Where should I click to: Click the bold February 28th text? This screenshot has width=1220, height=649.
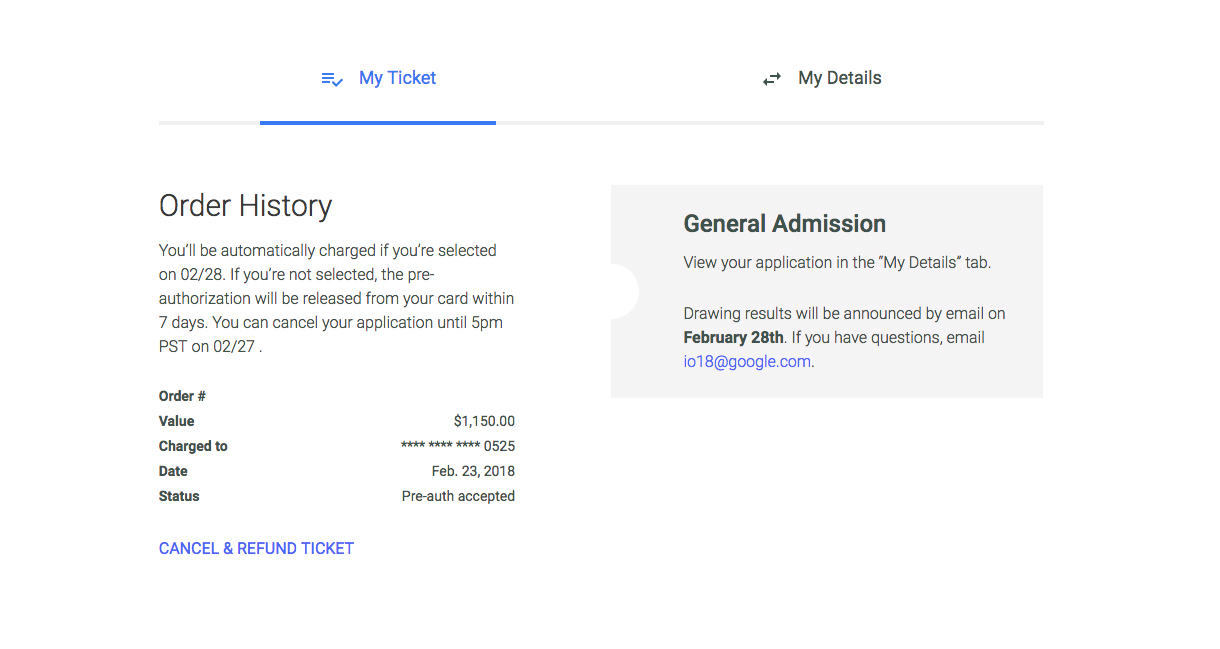(x=733, y=338)
